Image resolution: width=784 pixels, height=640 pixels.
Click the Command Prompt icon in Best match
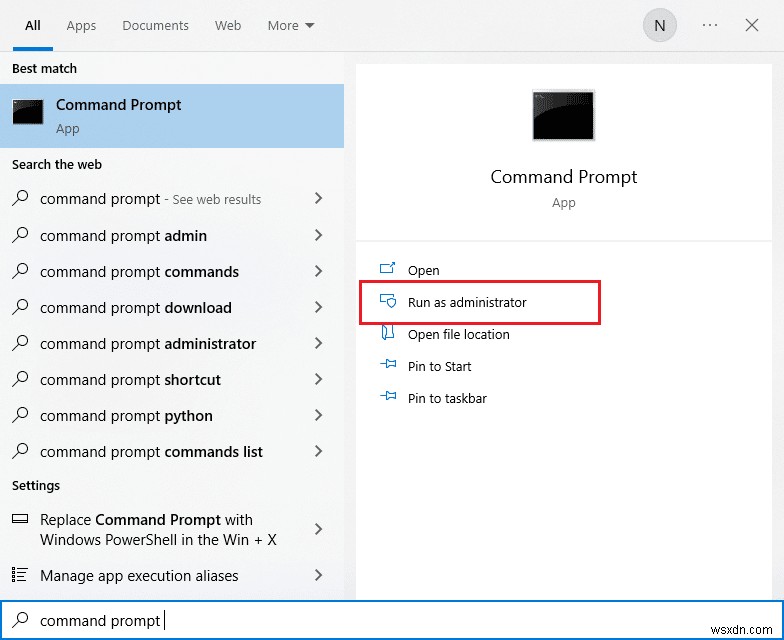(28, 112)
